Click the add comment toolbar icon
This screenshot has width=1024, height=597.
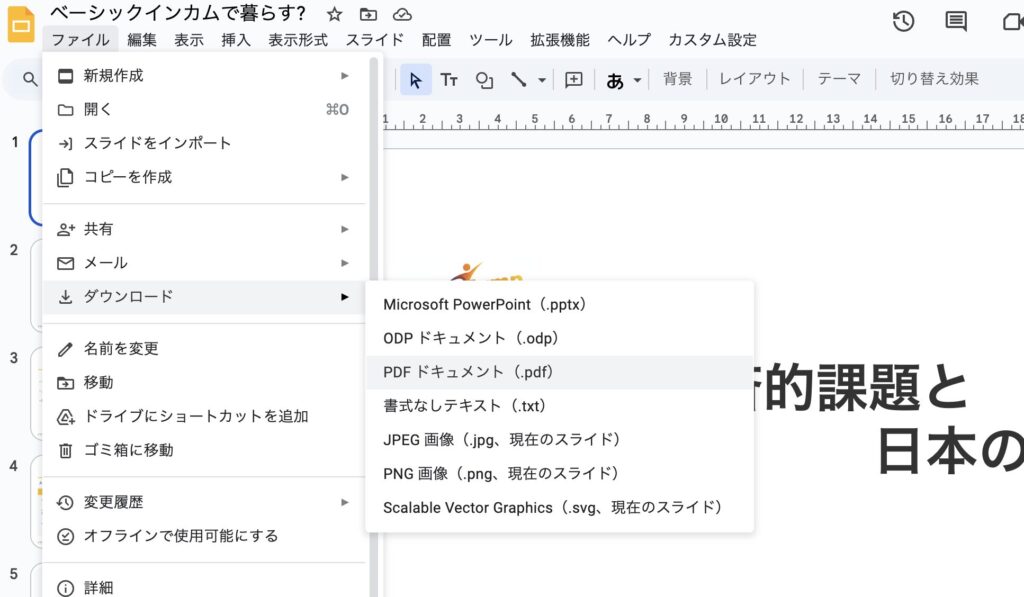pos(574,80)
